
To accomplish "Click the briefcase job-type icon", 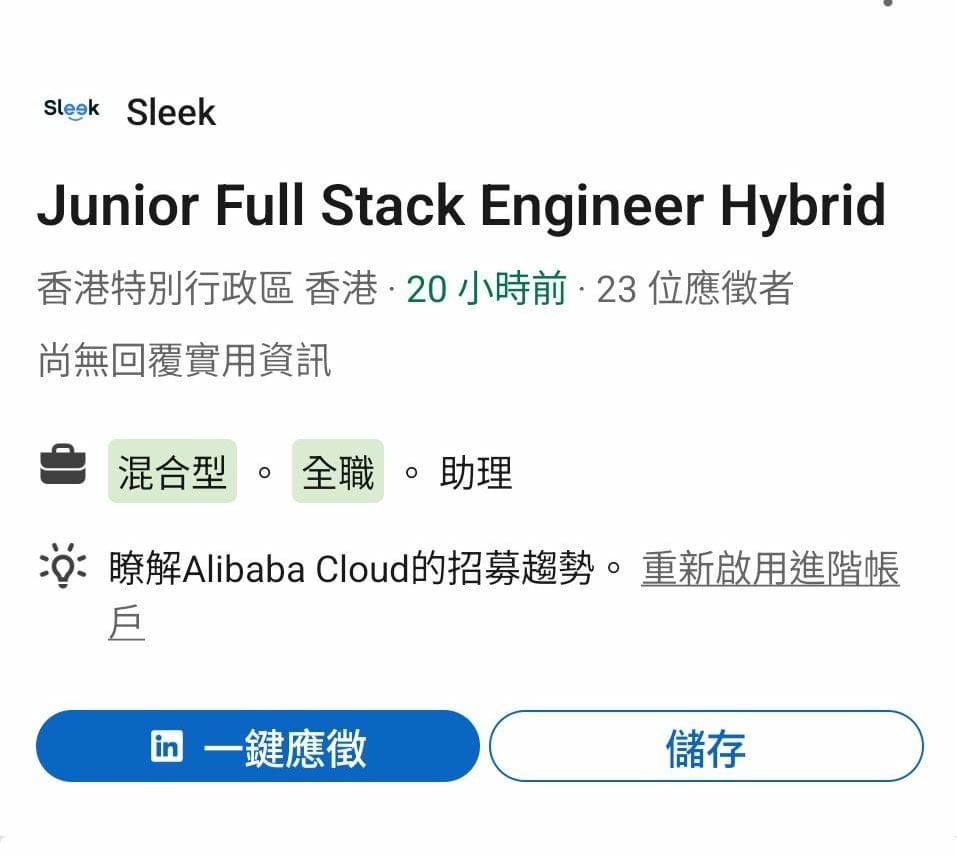I will tap(63, 465).
